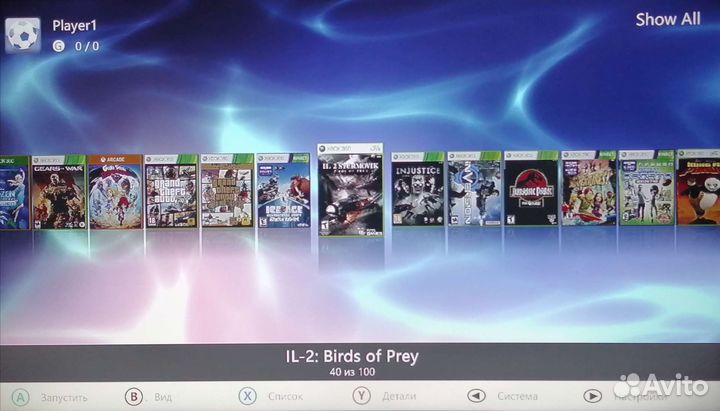Select the Grand Theft Auto V cover
This screenshot has height=411, width=720.
[x=171, y=191]
